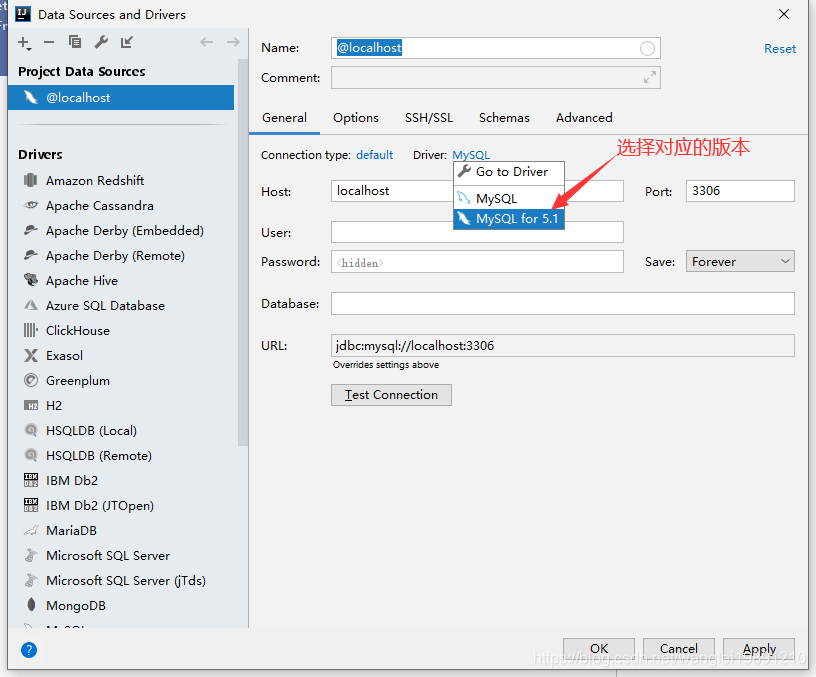Open help with question mark icon

(x=29, y=650)
